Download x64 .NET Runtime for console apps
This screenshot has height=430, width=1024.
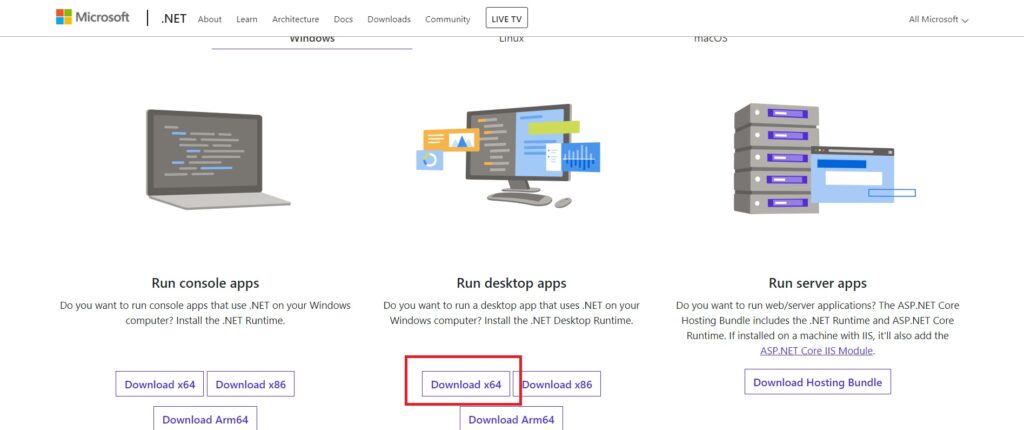[x=160, y=384]
